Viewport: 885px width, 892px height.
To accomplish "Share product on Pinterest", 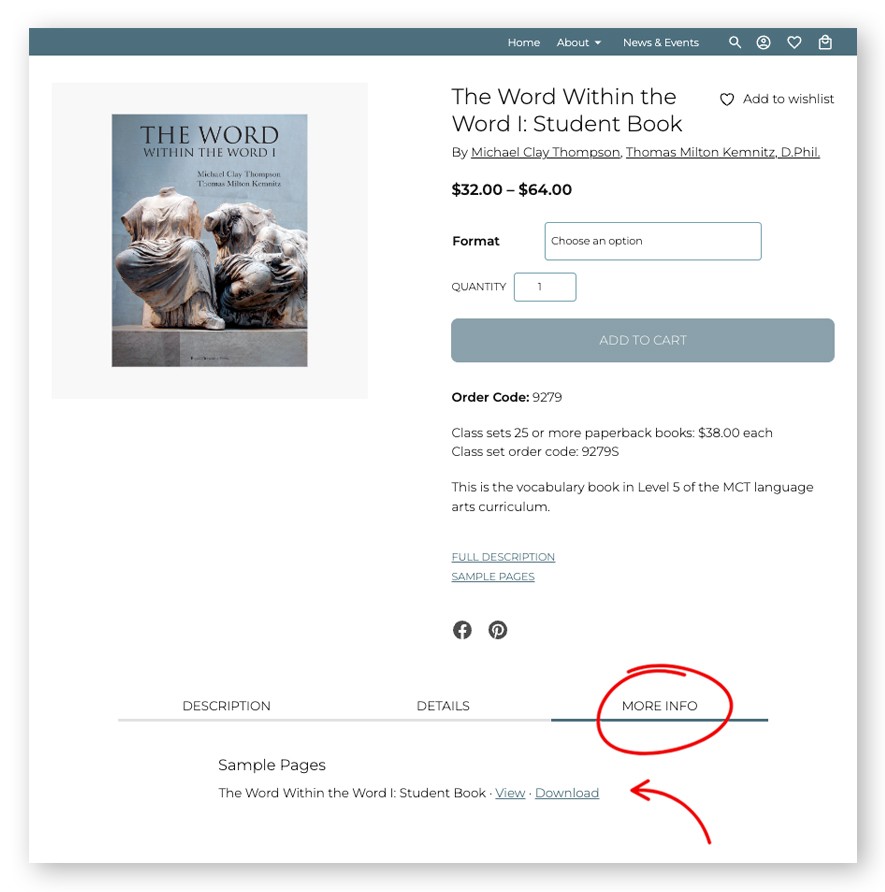I will [498, 630].
